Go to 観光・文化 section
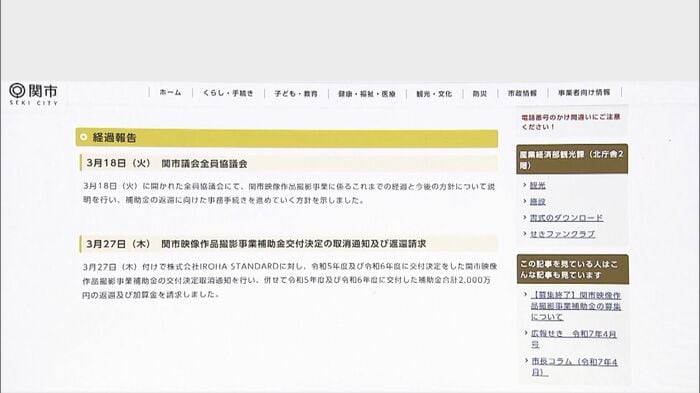Viewport: 700px width, 393px height. coord(434,94)
